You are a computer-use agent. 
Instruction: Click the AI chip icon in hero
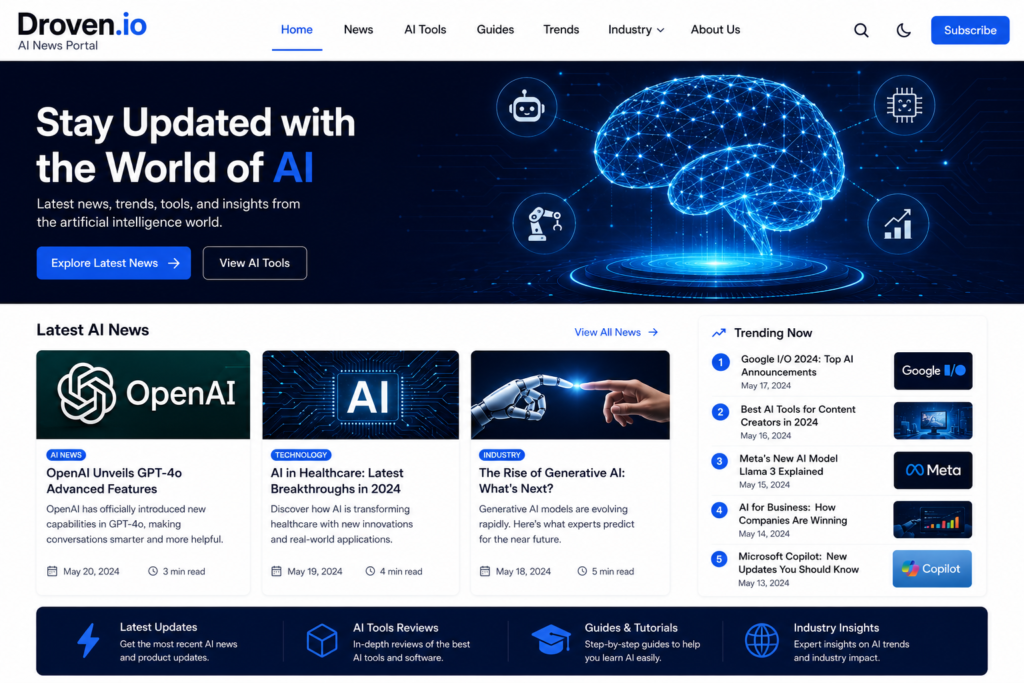(904, 104)
